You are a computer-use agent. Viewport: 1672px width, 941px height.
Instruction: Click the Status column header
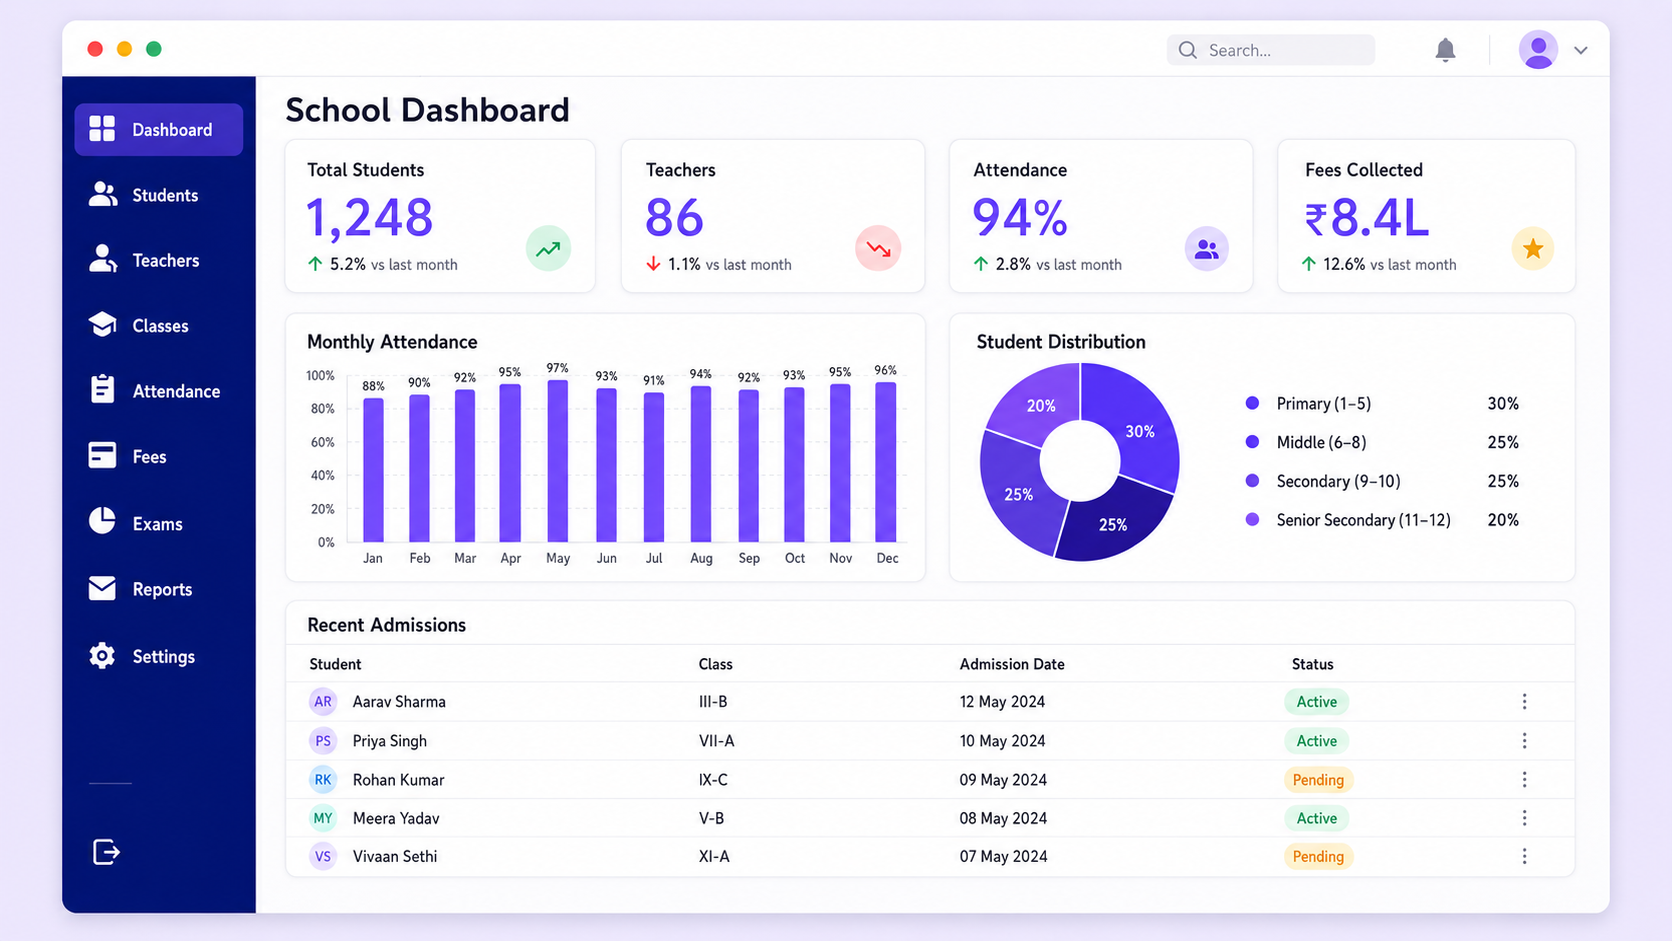click(x=1312, y=664)
